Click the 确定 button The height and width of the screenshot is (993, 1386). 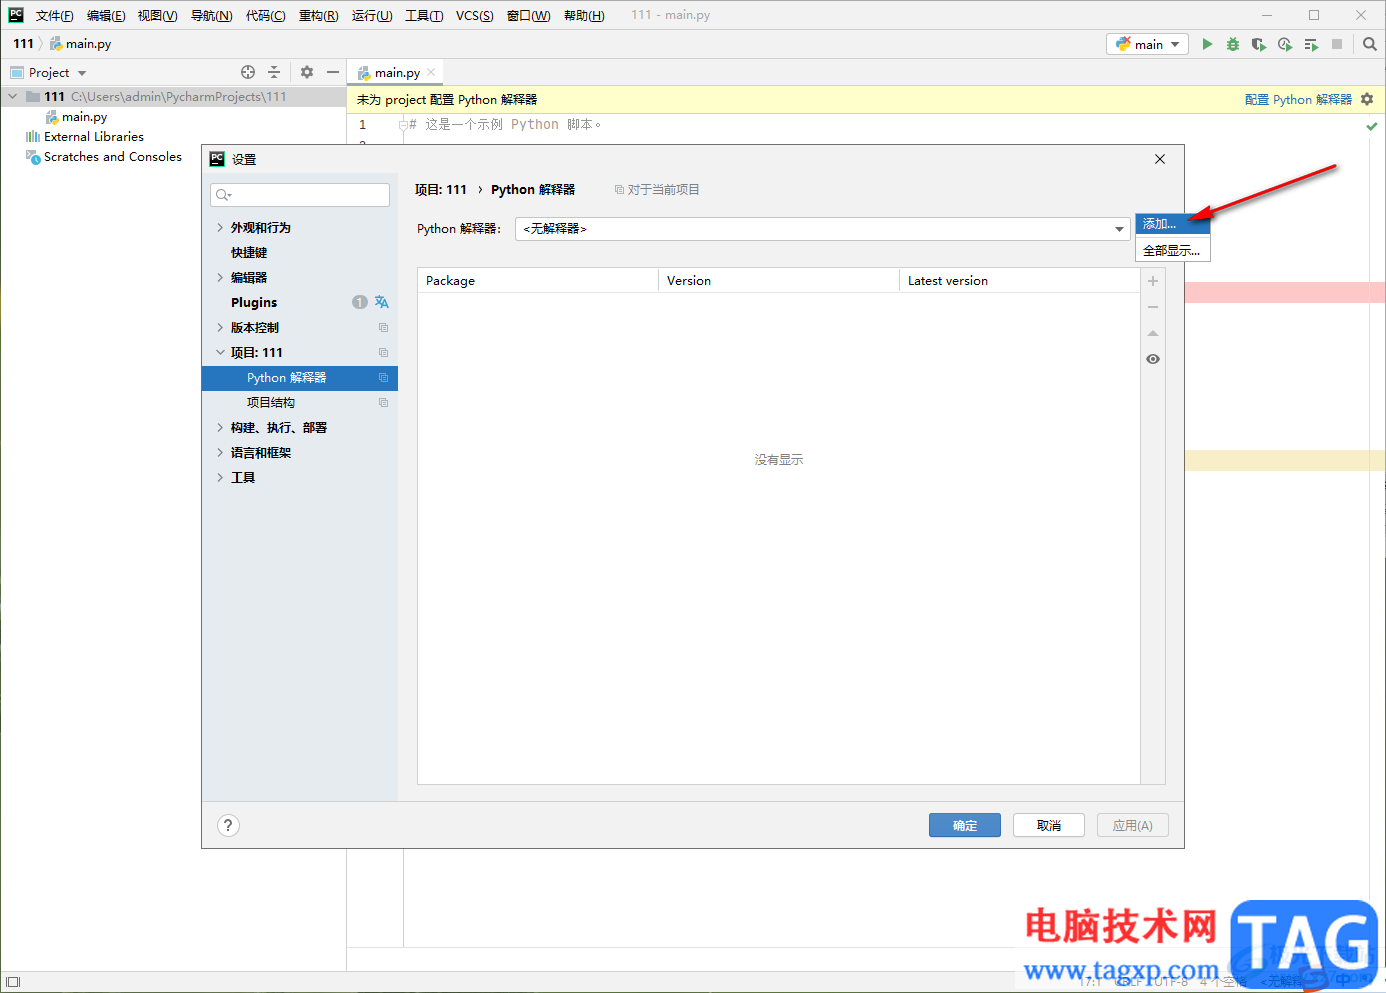(x=965, y=825)
